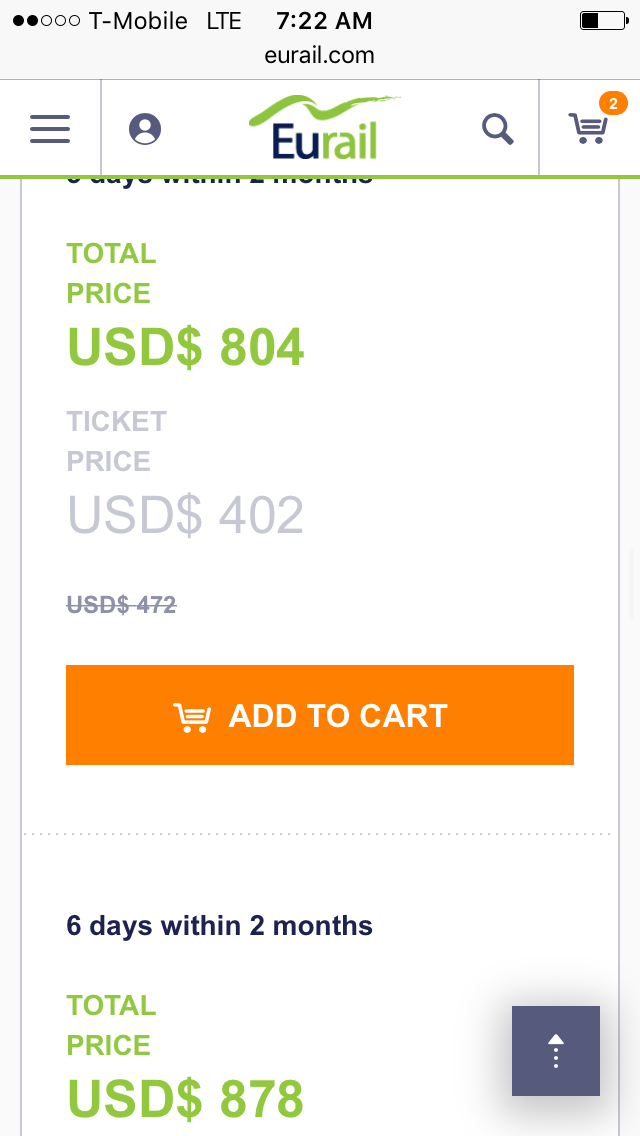
Task: Tap the status bar time 7:22 AM
Action: [x=324, y=20]
